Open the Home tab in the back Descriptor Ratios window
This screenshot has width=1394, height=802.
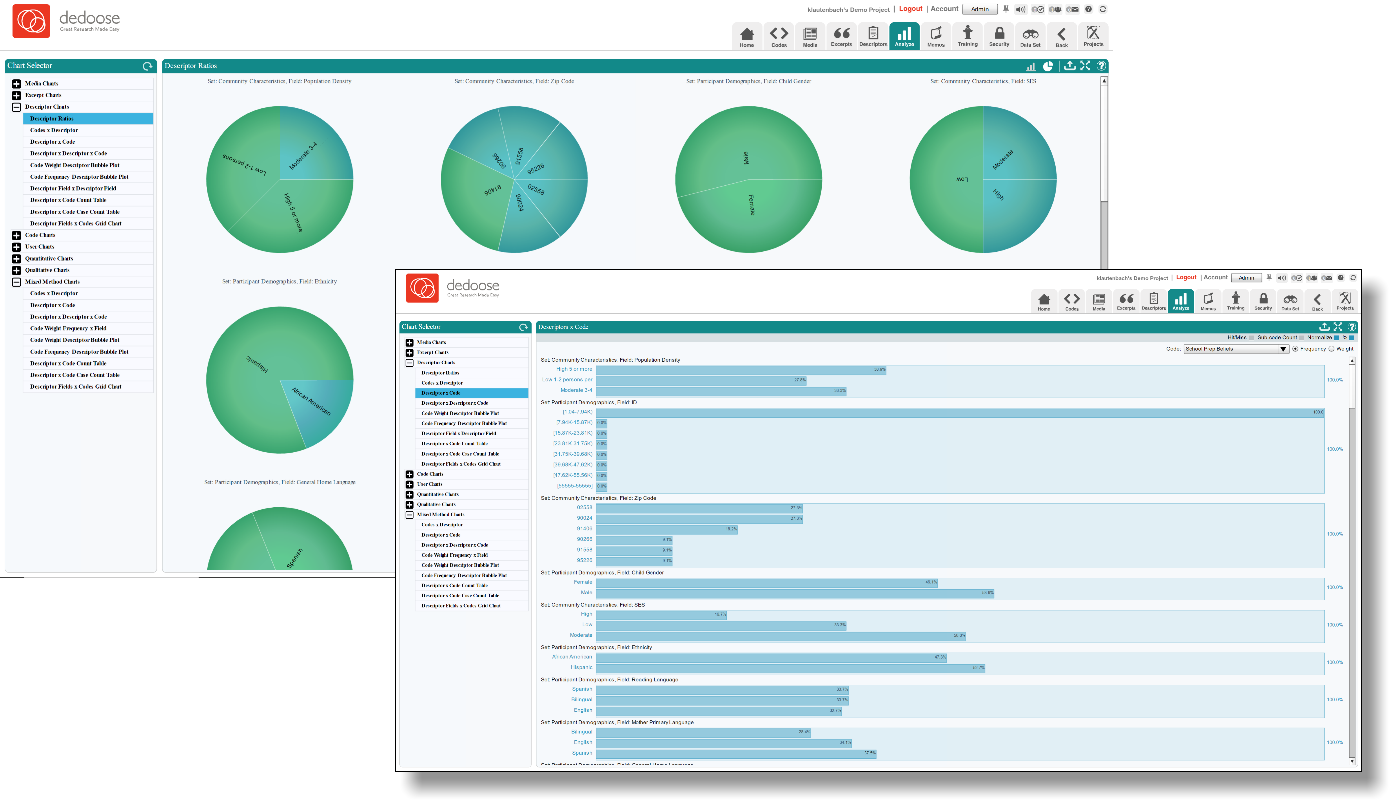click(747, 36)
